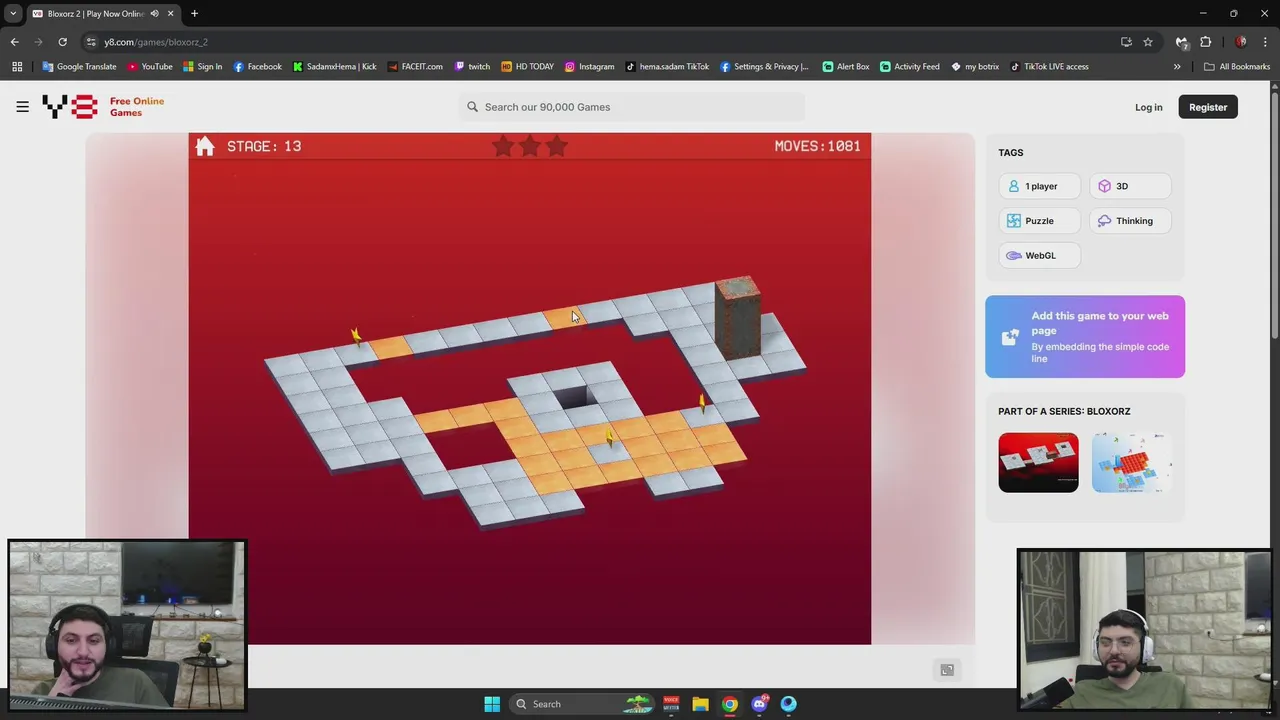Open the YouTube bookmark
Screen dimensions: 1280x720
click(150, 67)
